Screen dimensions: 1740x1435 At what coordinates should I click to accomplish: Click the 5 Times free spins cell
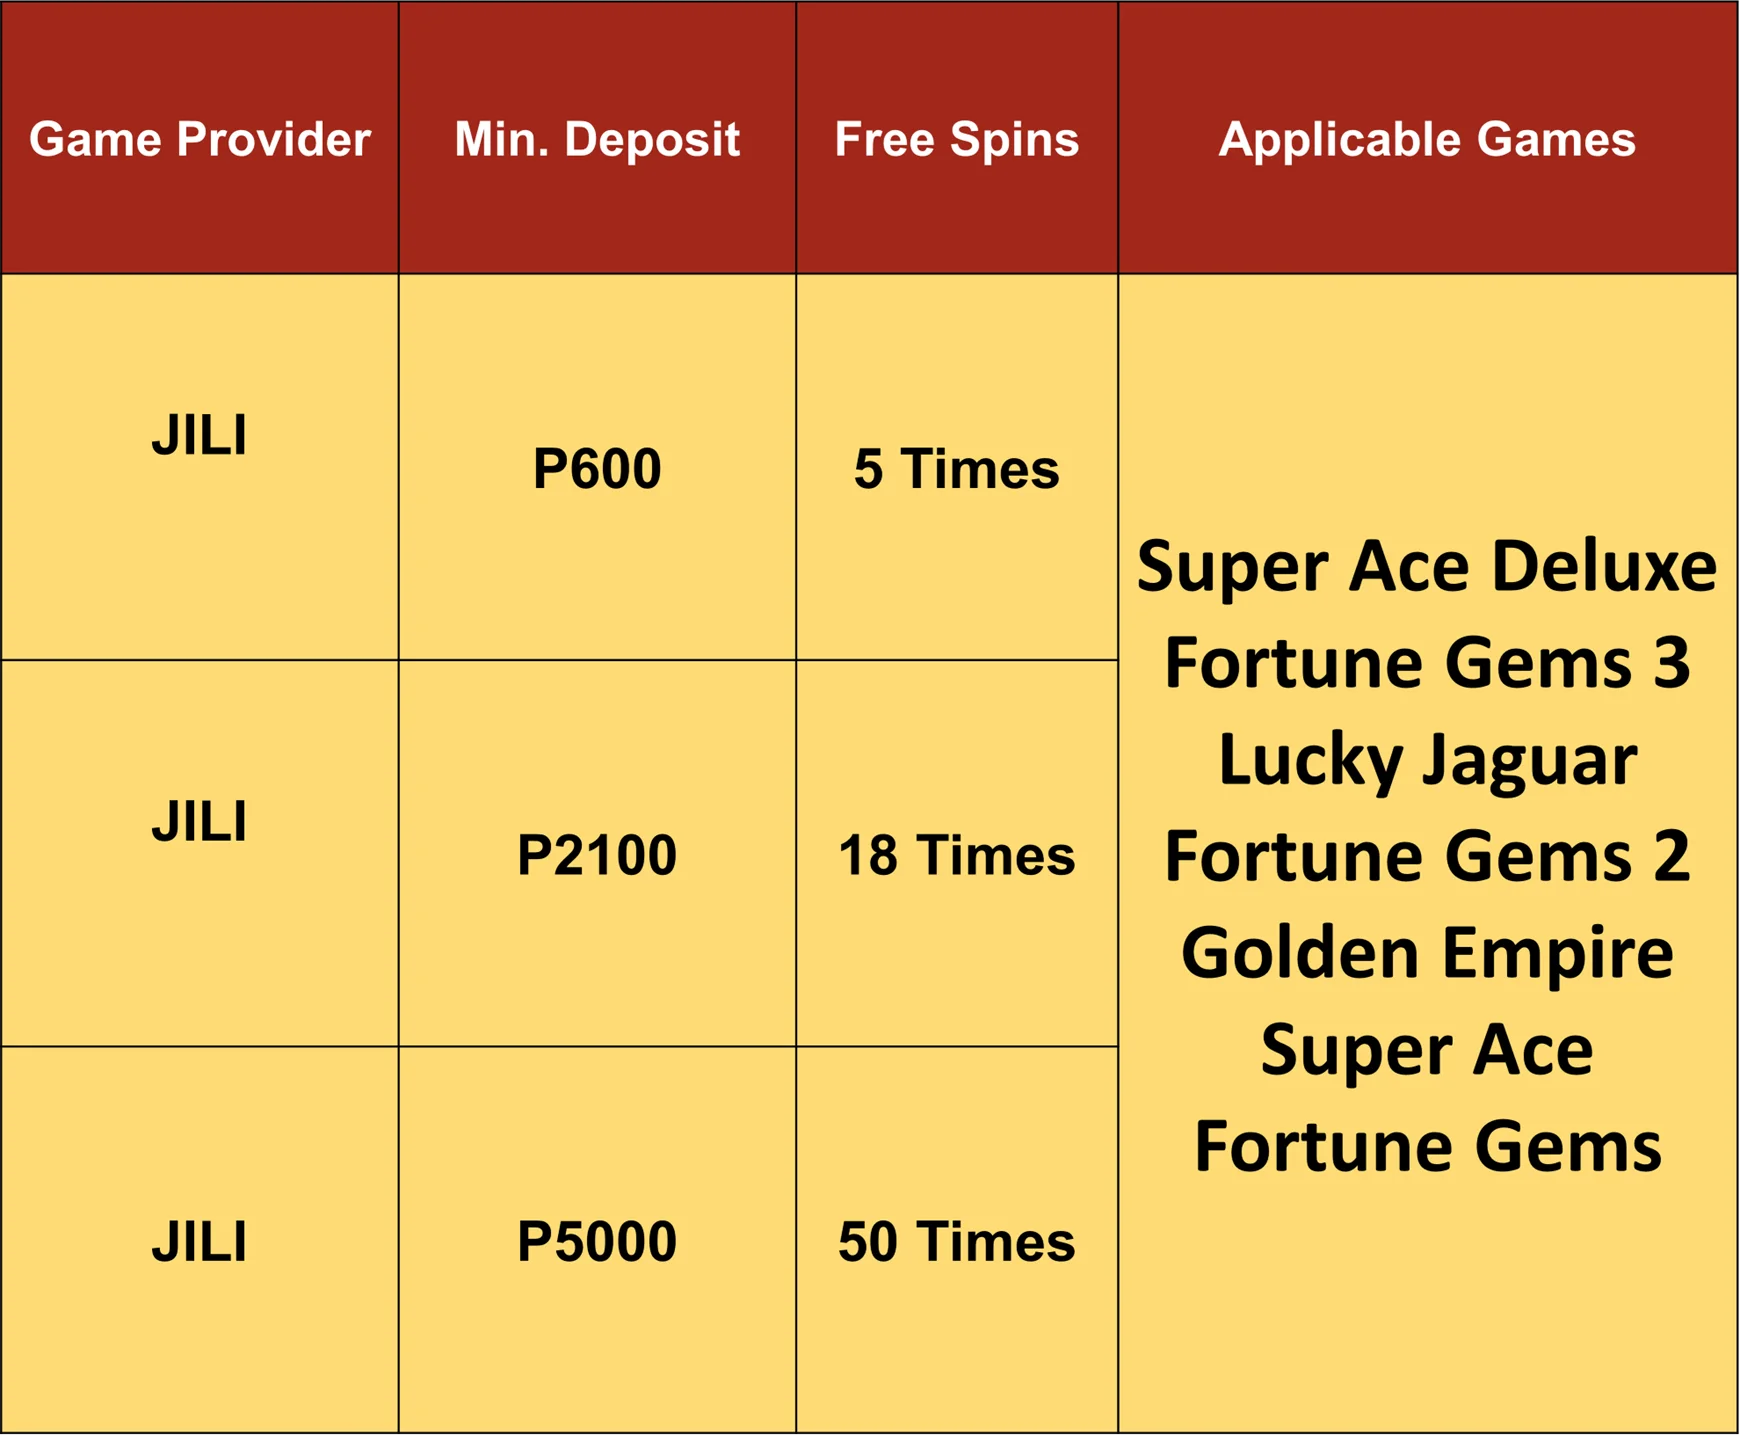[x=957, y=468]
